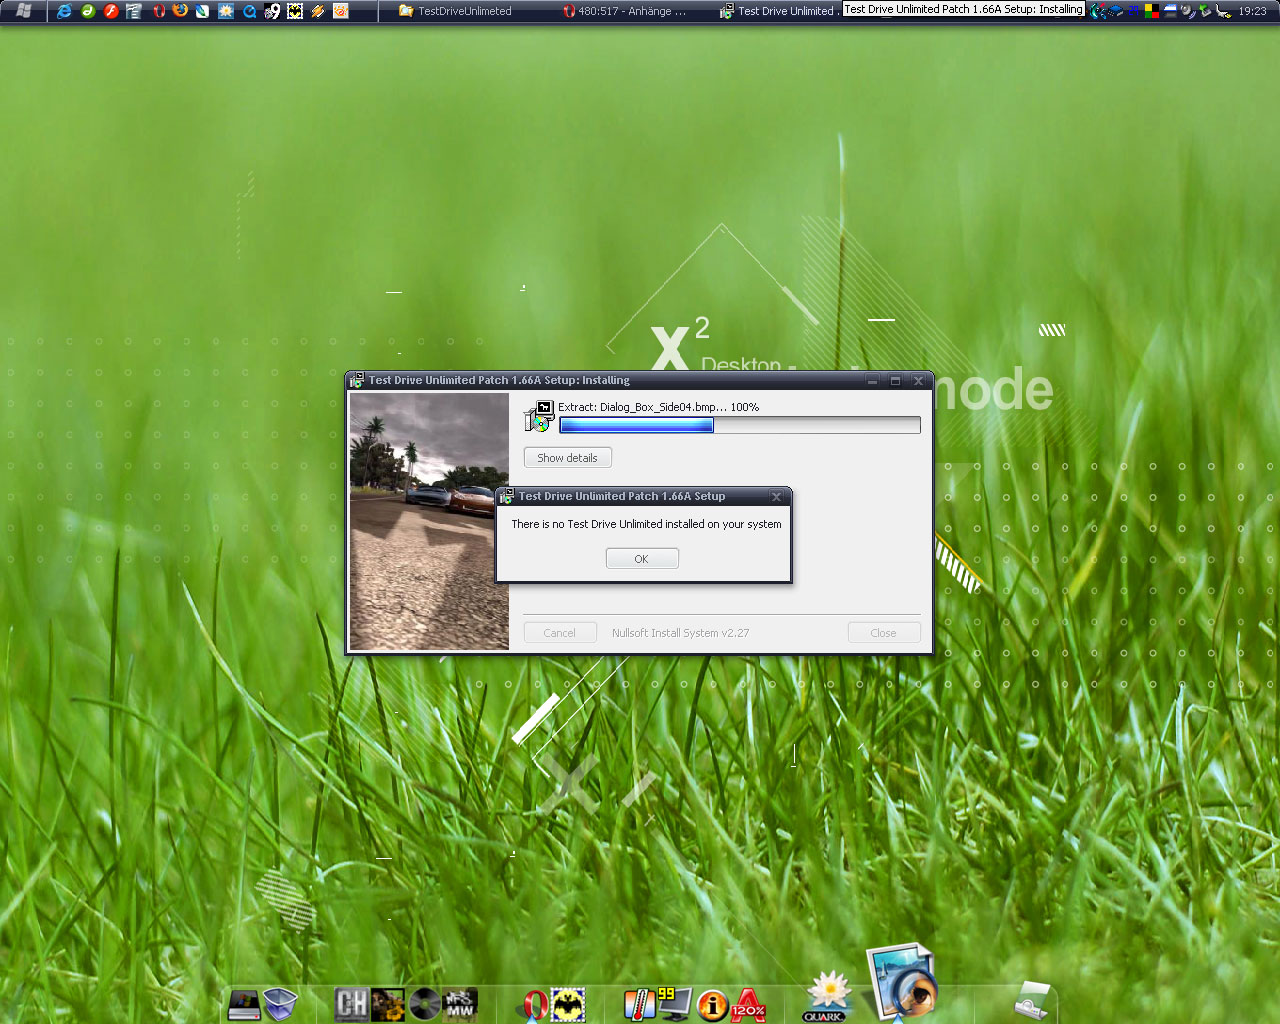Click the number 9 icon in quick launch
The height and width of the screenshot is (1024, 1280).
click(x=272, y=11)
